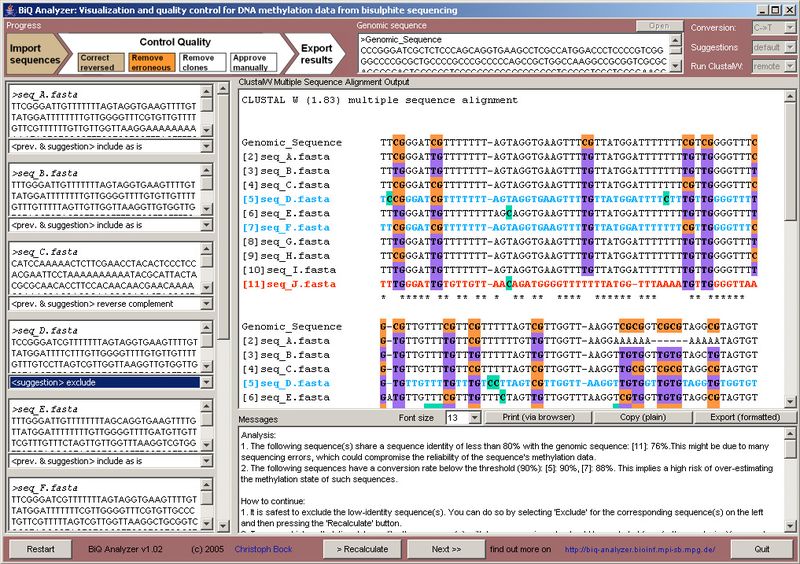Click the Export results progress arrow

(x=314, y=53)
